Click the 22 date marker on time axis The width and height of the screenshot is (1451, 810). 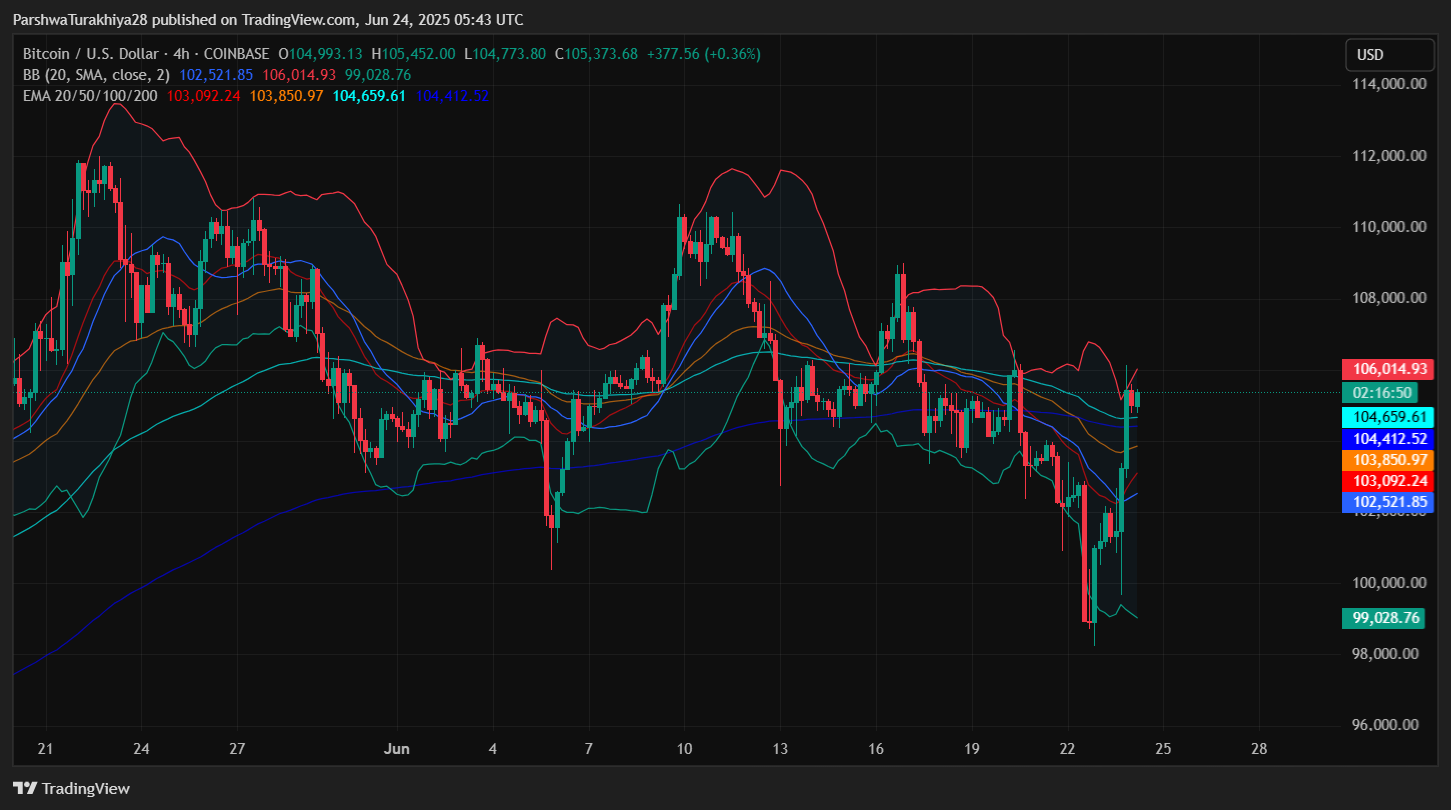click(x=1067, y=748)
